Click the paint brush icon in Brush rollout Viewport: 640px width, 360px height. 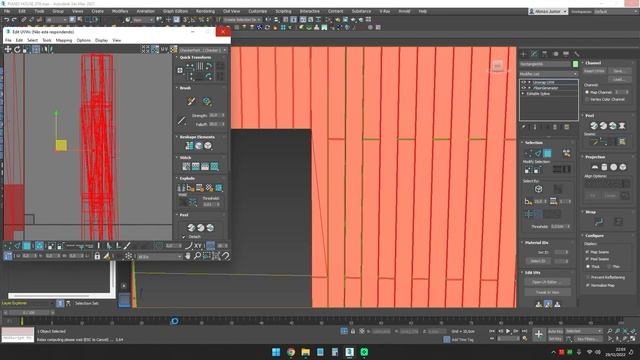coord(191,101)
